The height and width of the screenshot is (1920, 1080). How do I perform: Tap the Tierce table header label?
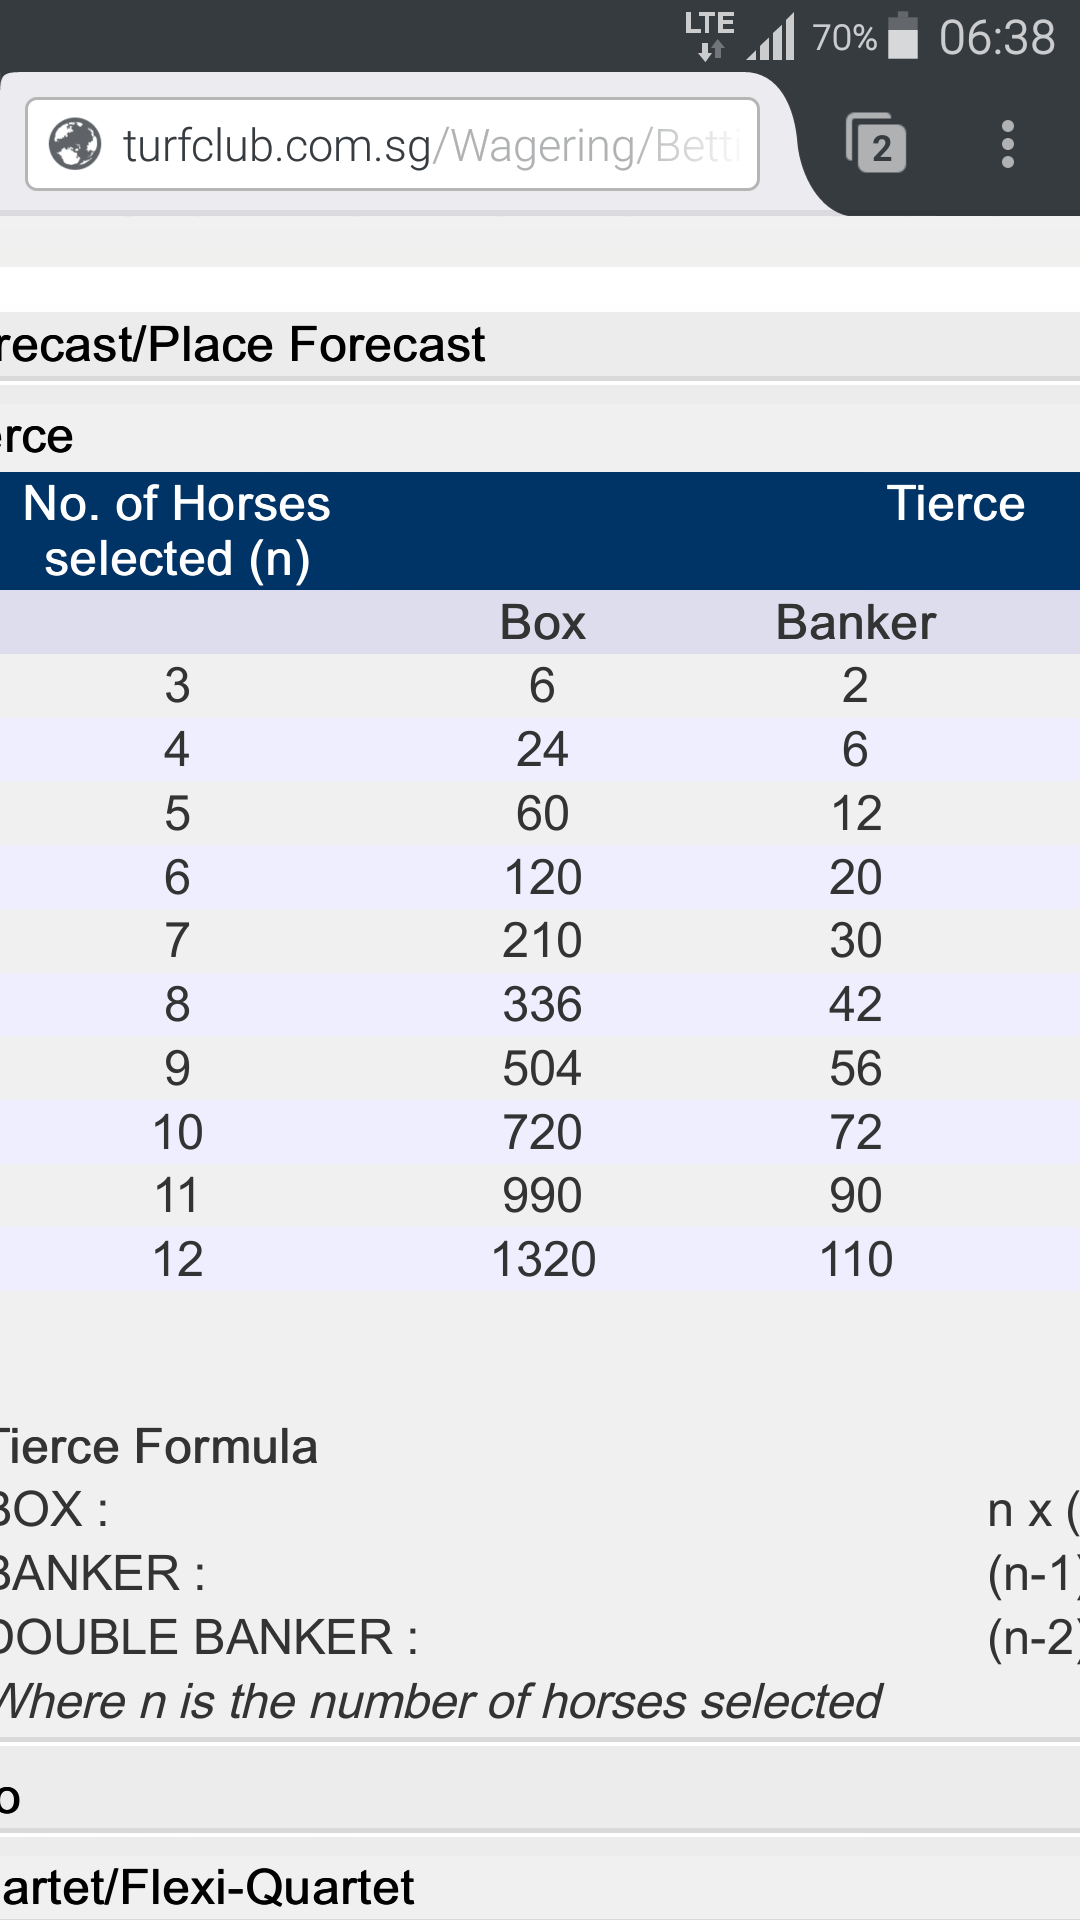956,503
